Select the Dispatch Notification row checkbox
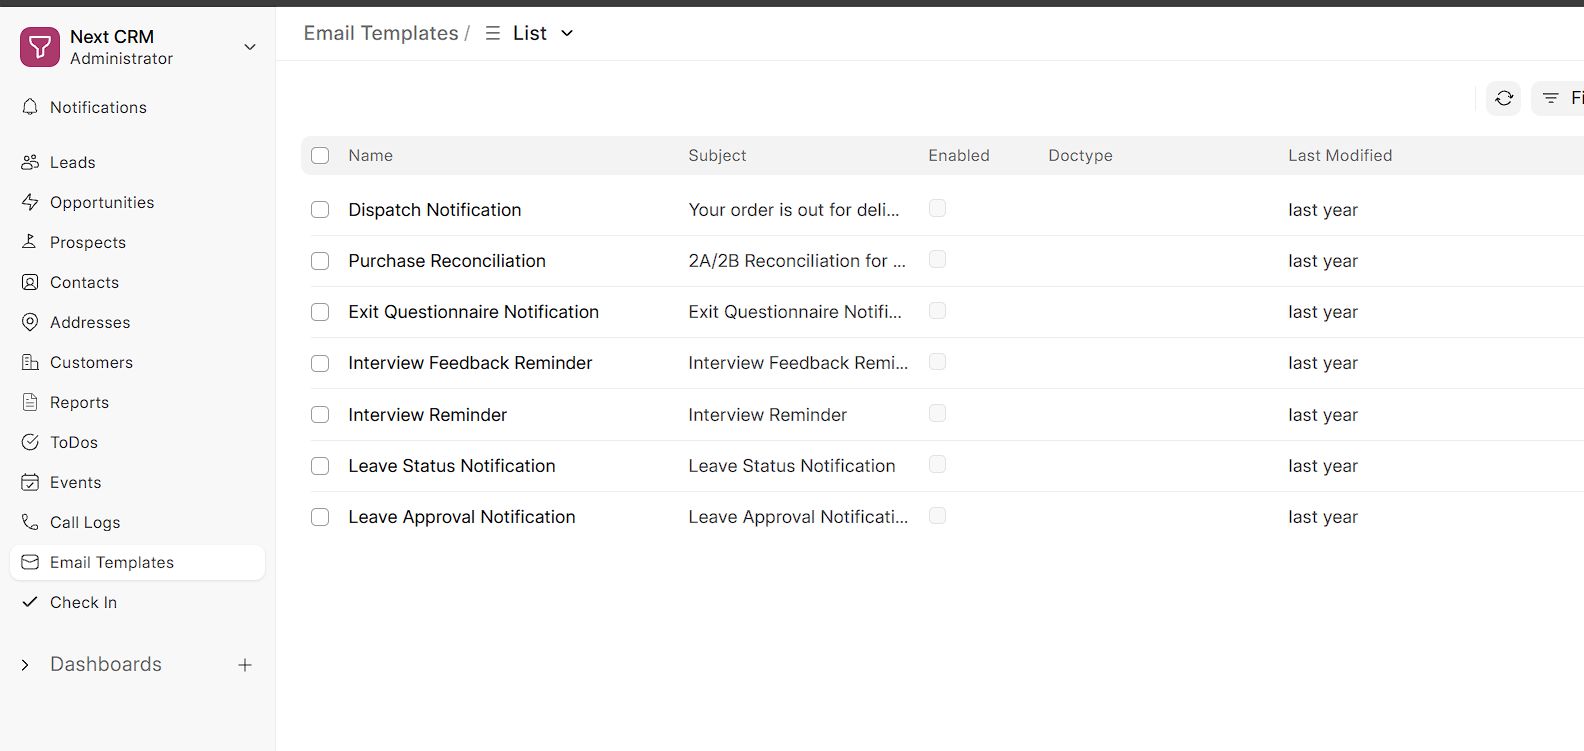 (320, 210)
